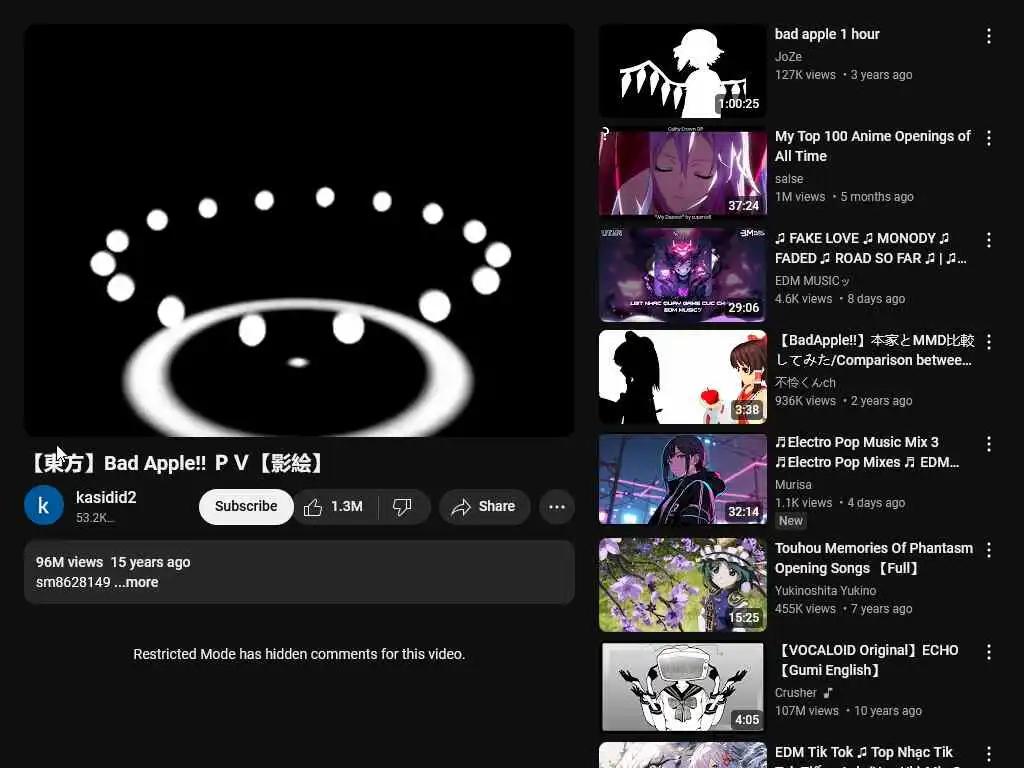The height and width of the screenshot is (768, 1024).
Task: Open options menu for EDM Tik Tok video
Action: coord(989,754)
